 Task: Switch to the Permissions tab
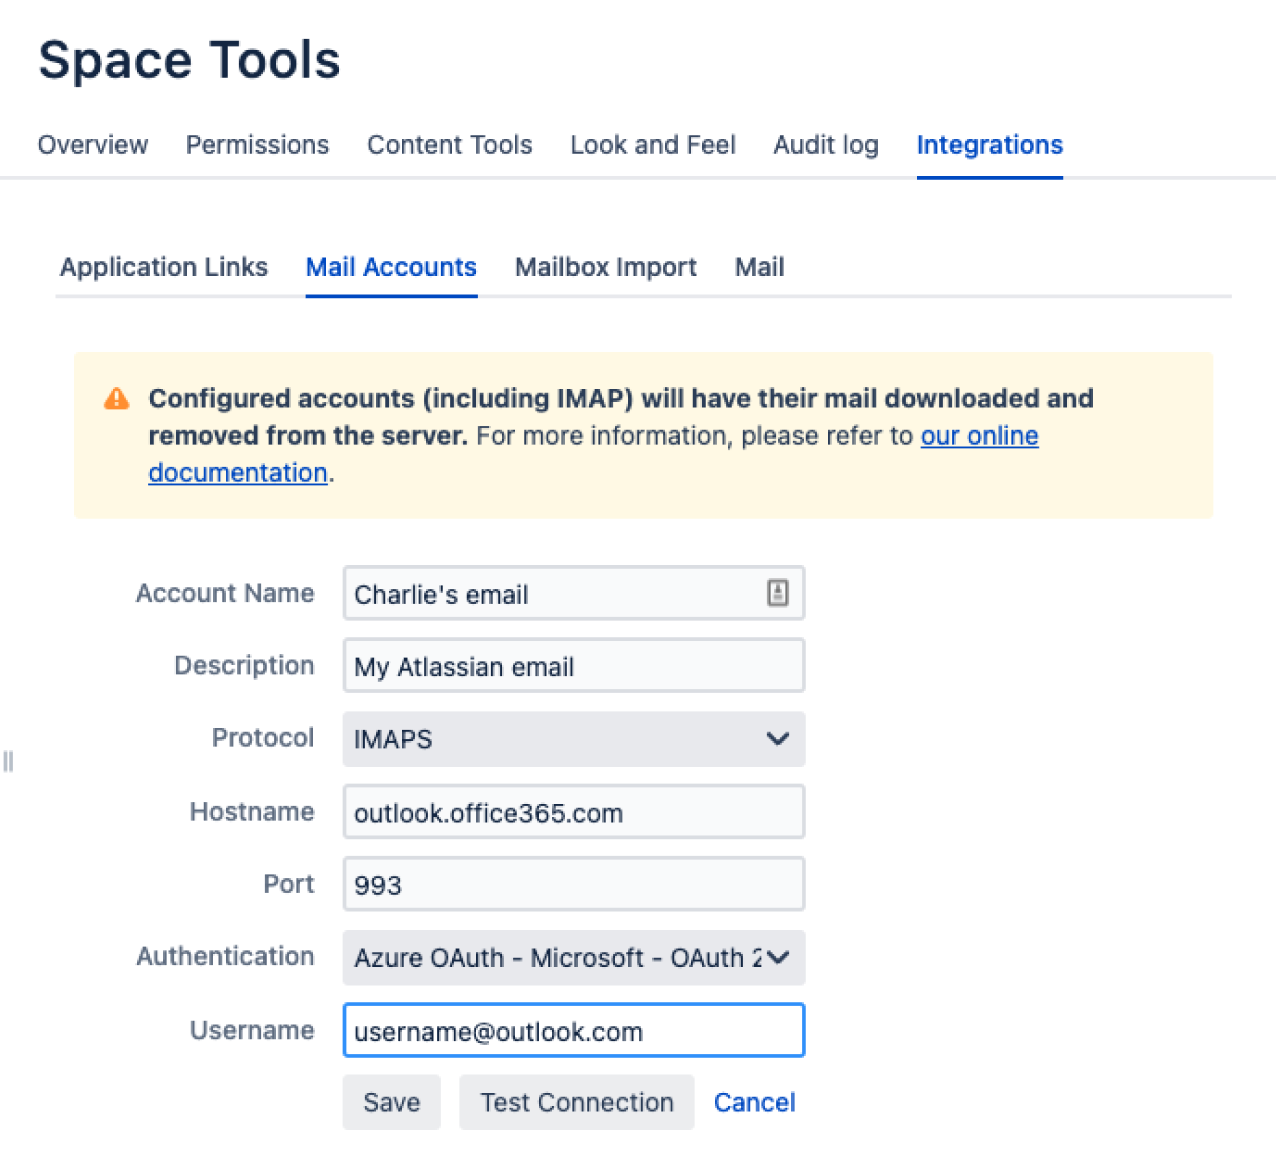coord(257,145)
